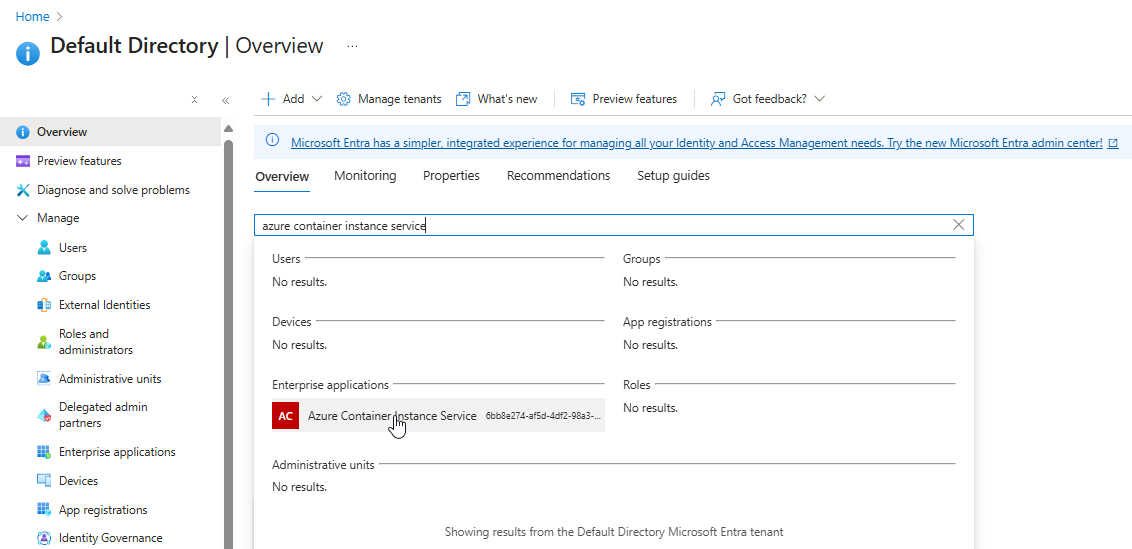Click the red AC application tile icon

tap(285, 415)
